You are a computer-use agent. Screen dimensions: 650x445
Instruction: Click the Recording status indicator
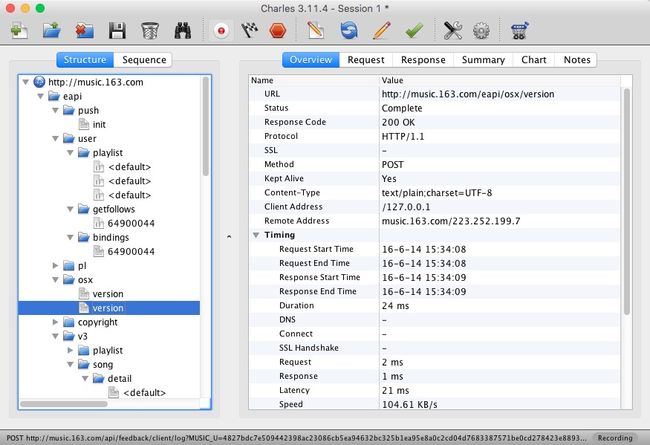pyautogui.click(x=615, y=438)
